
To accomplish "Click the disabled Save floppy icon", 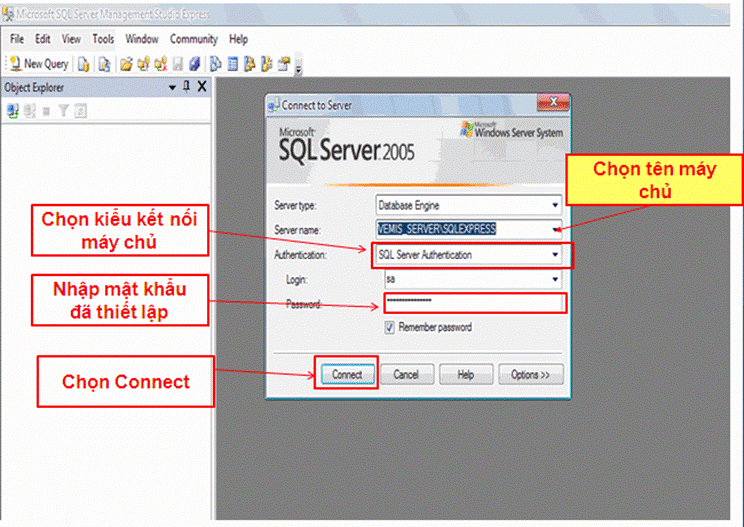I will click(x=177, y=64).
